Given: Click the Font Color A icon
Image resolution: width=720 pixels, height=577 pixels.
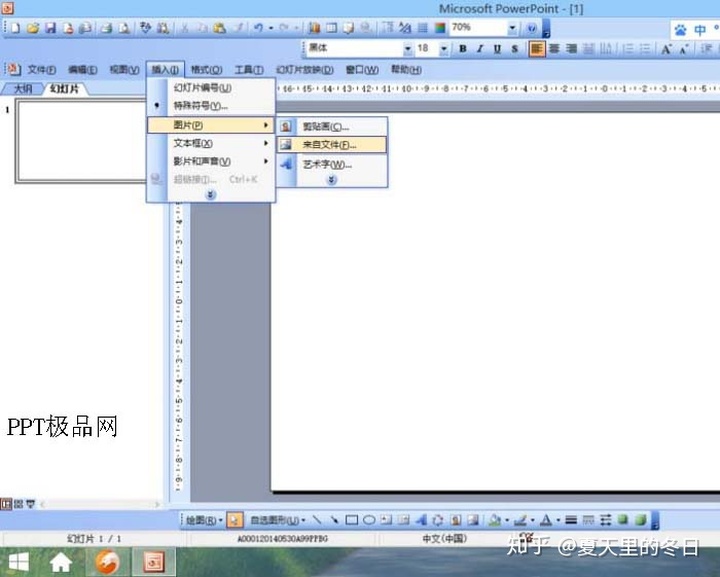Looking at the screenshot, I should (546, 520).
